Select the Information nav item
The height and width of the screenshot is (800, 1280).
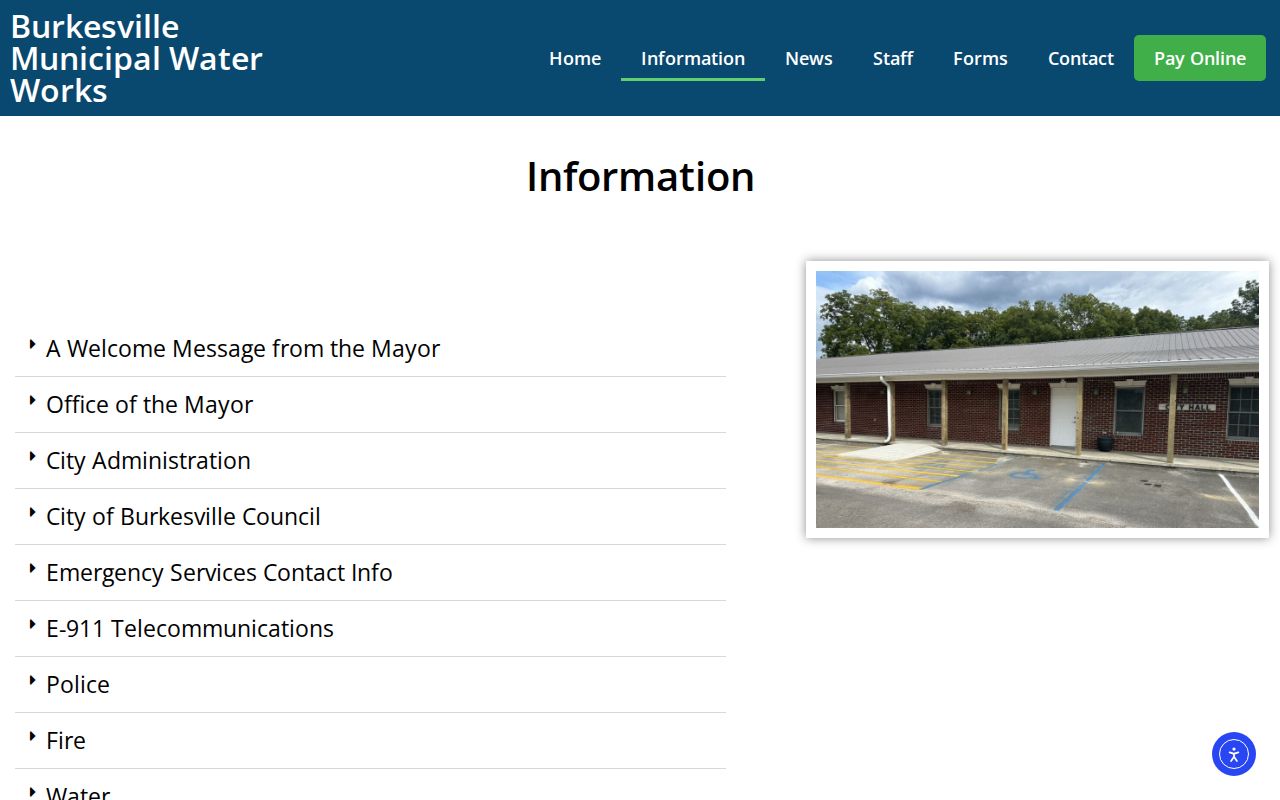click(693, 58)
